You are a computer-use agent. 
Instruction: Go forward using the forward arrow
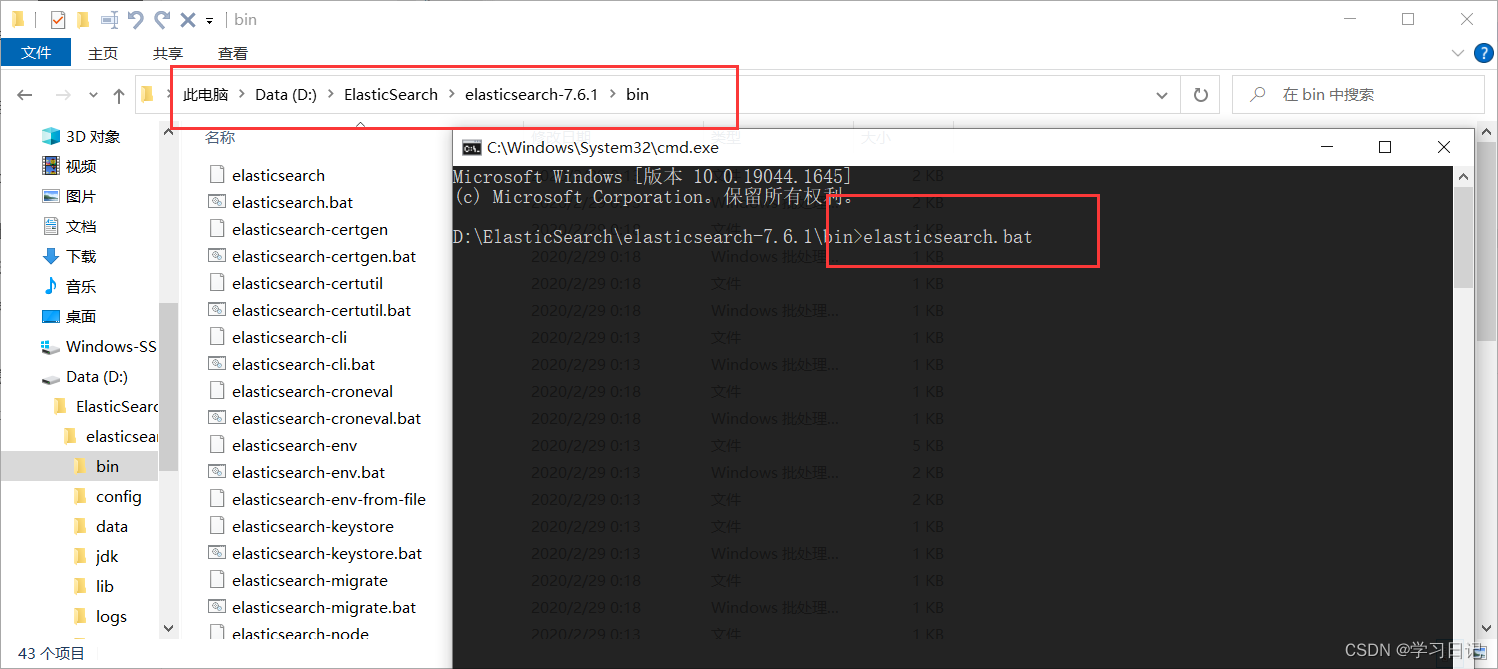62,95
